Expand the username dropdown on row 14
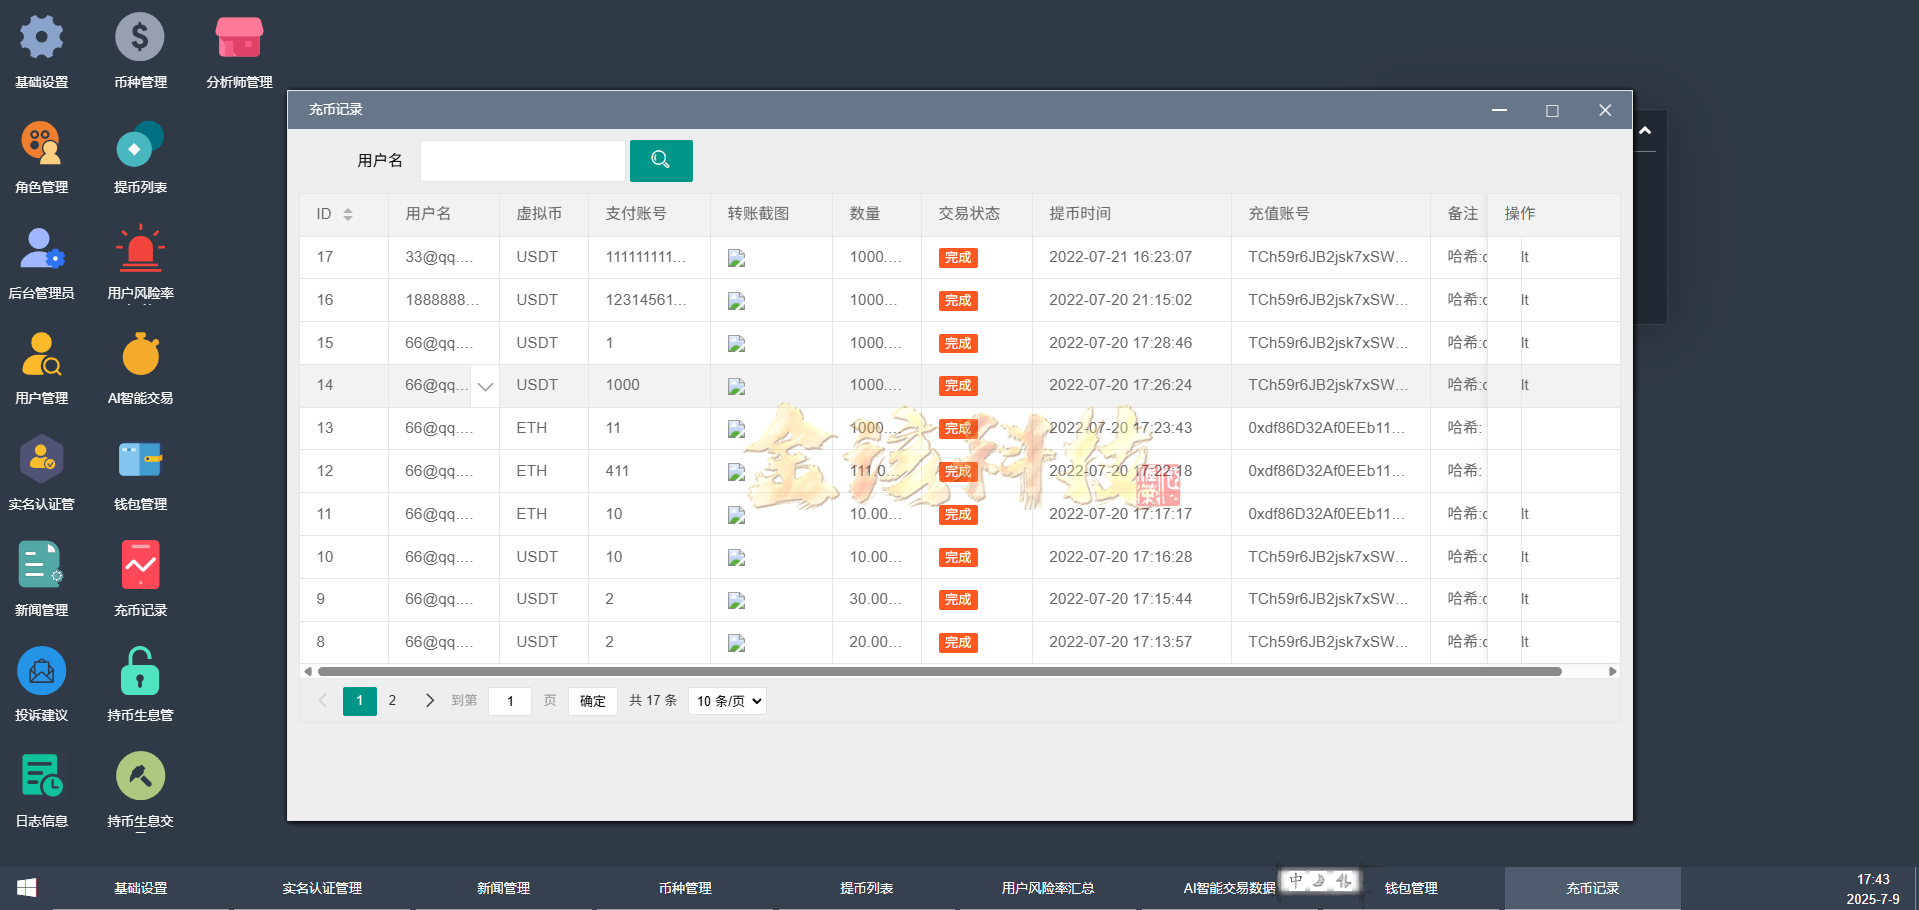Viewport: 1919px width, 910px height. pyautogui.click(x=485, y=385)
